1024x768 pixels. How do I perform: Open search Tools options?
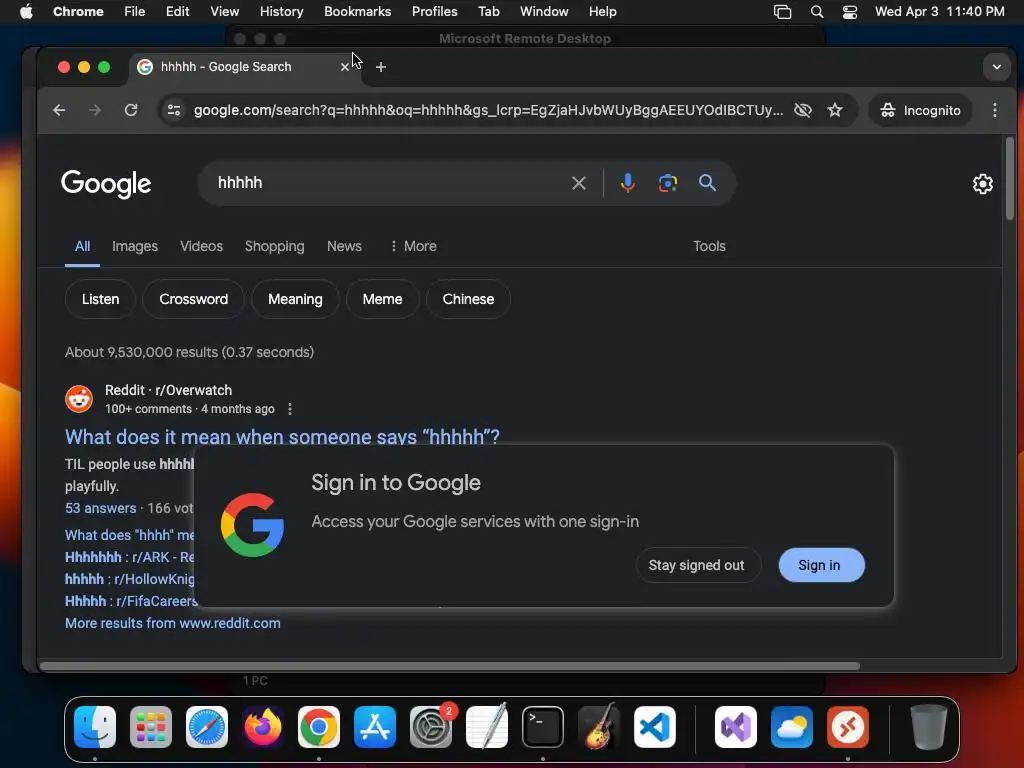coord(709,246)
